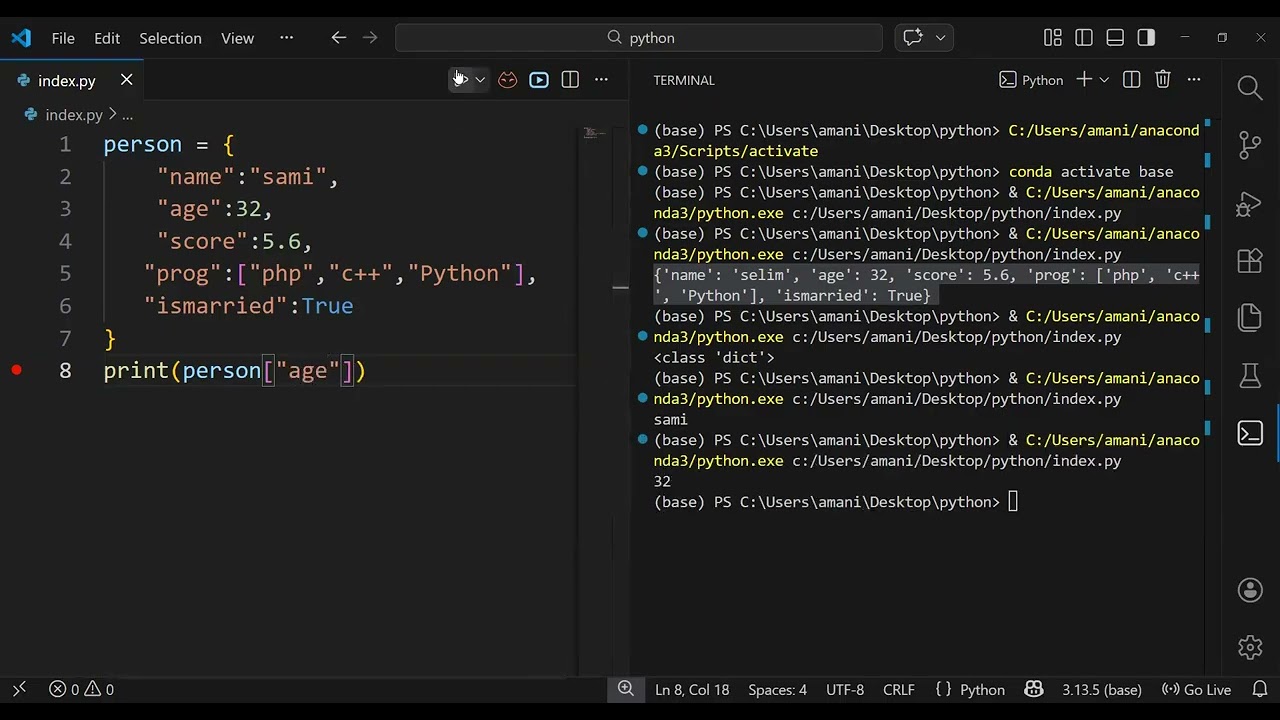
Task: Go back with the left arrow
Action: point(339,38)
